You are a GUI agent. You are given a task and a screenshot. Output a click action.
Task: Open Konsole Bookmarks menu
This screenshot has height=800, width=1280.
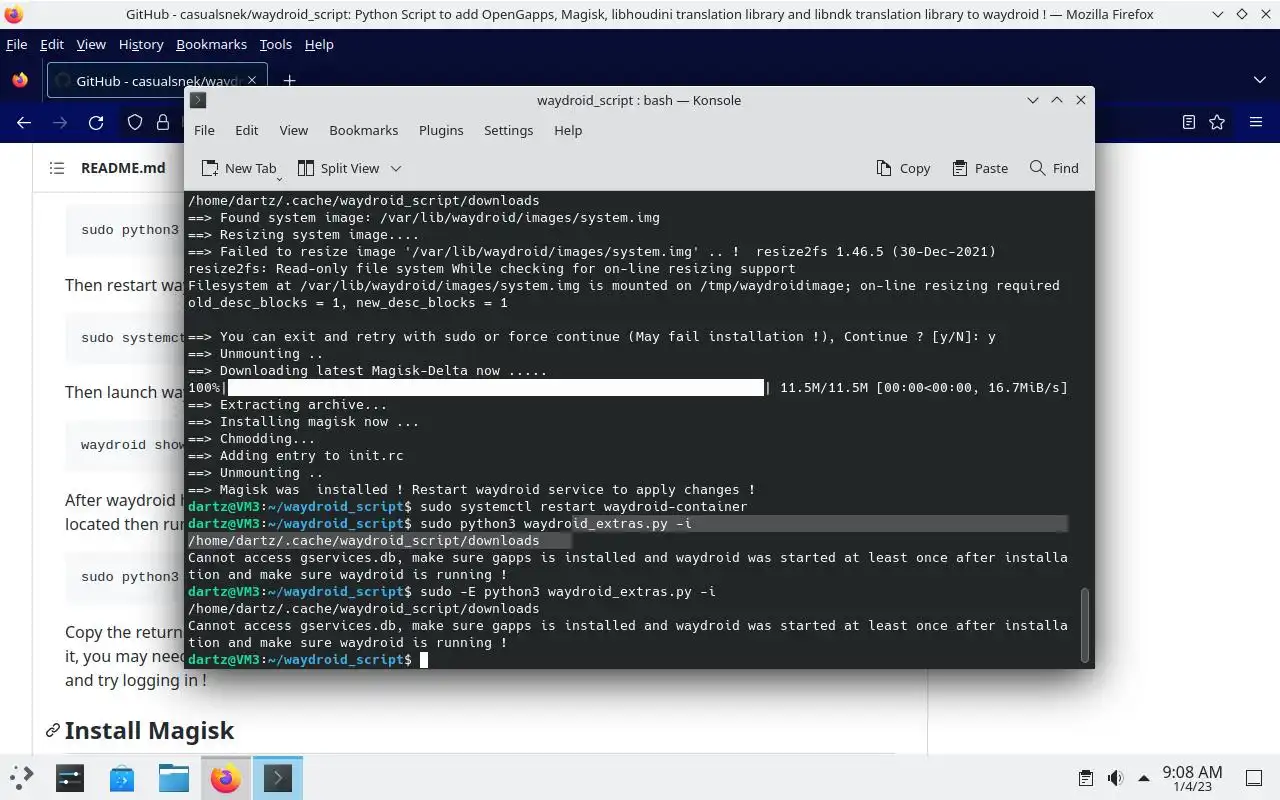point(363,130)
